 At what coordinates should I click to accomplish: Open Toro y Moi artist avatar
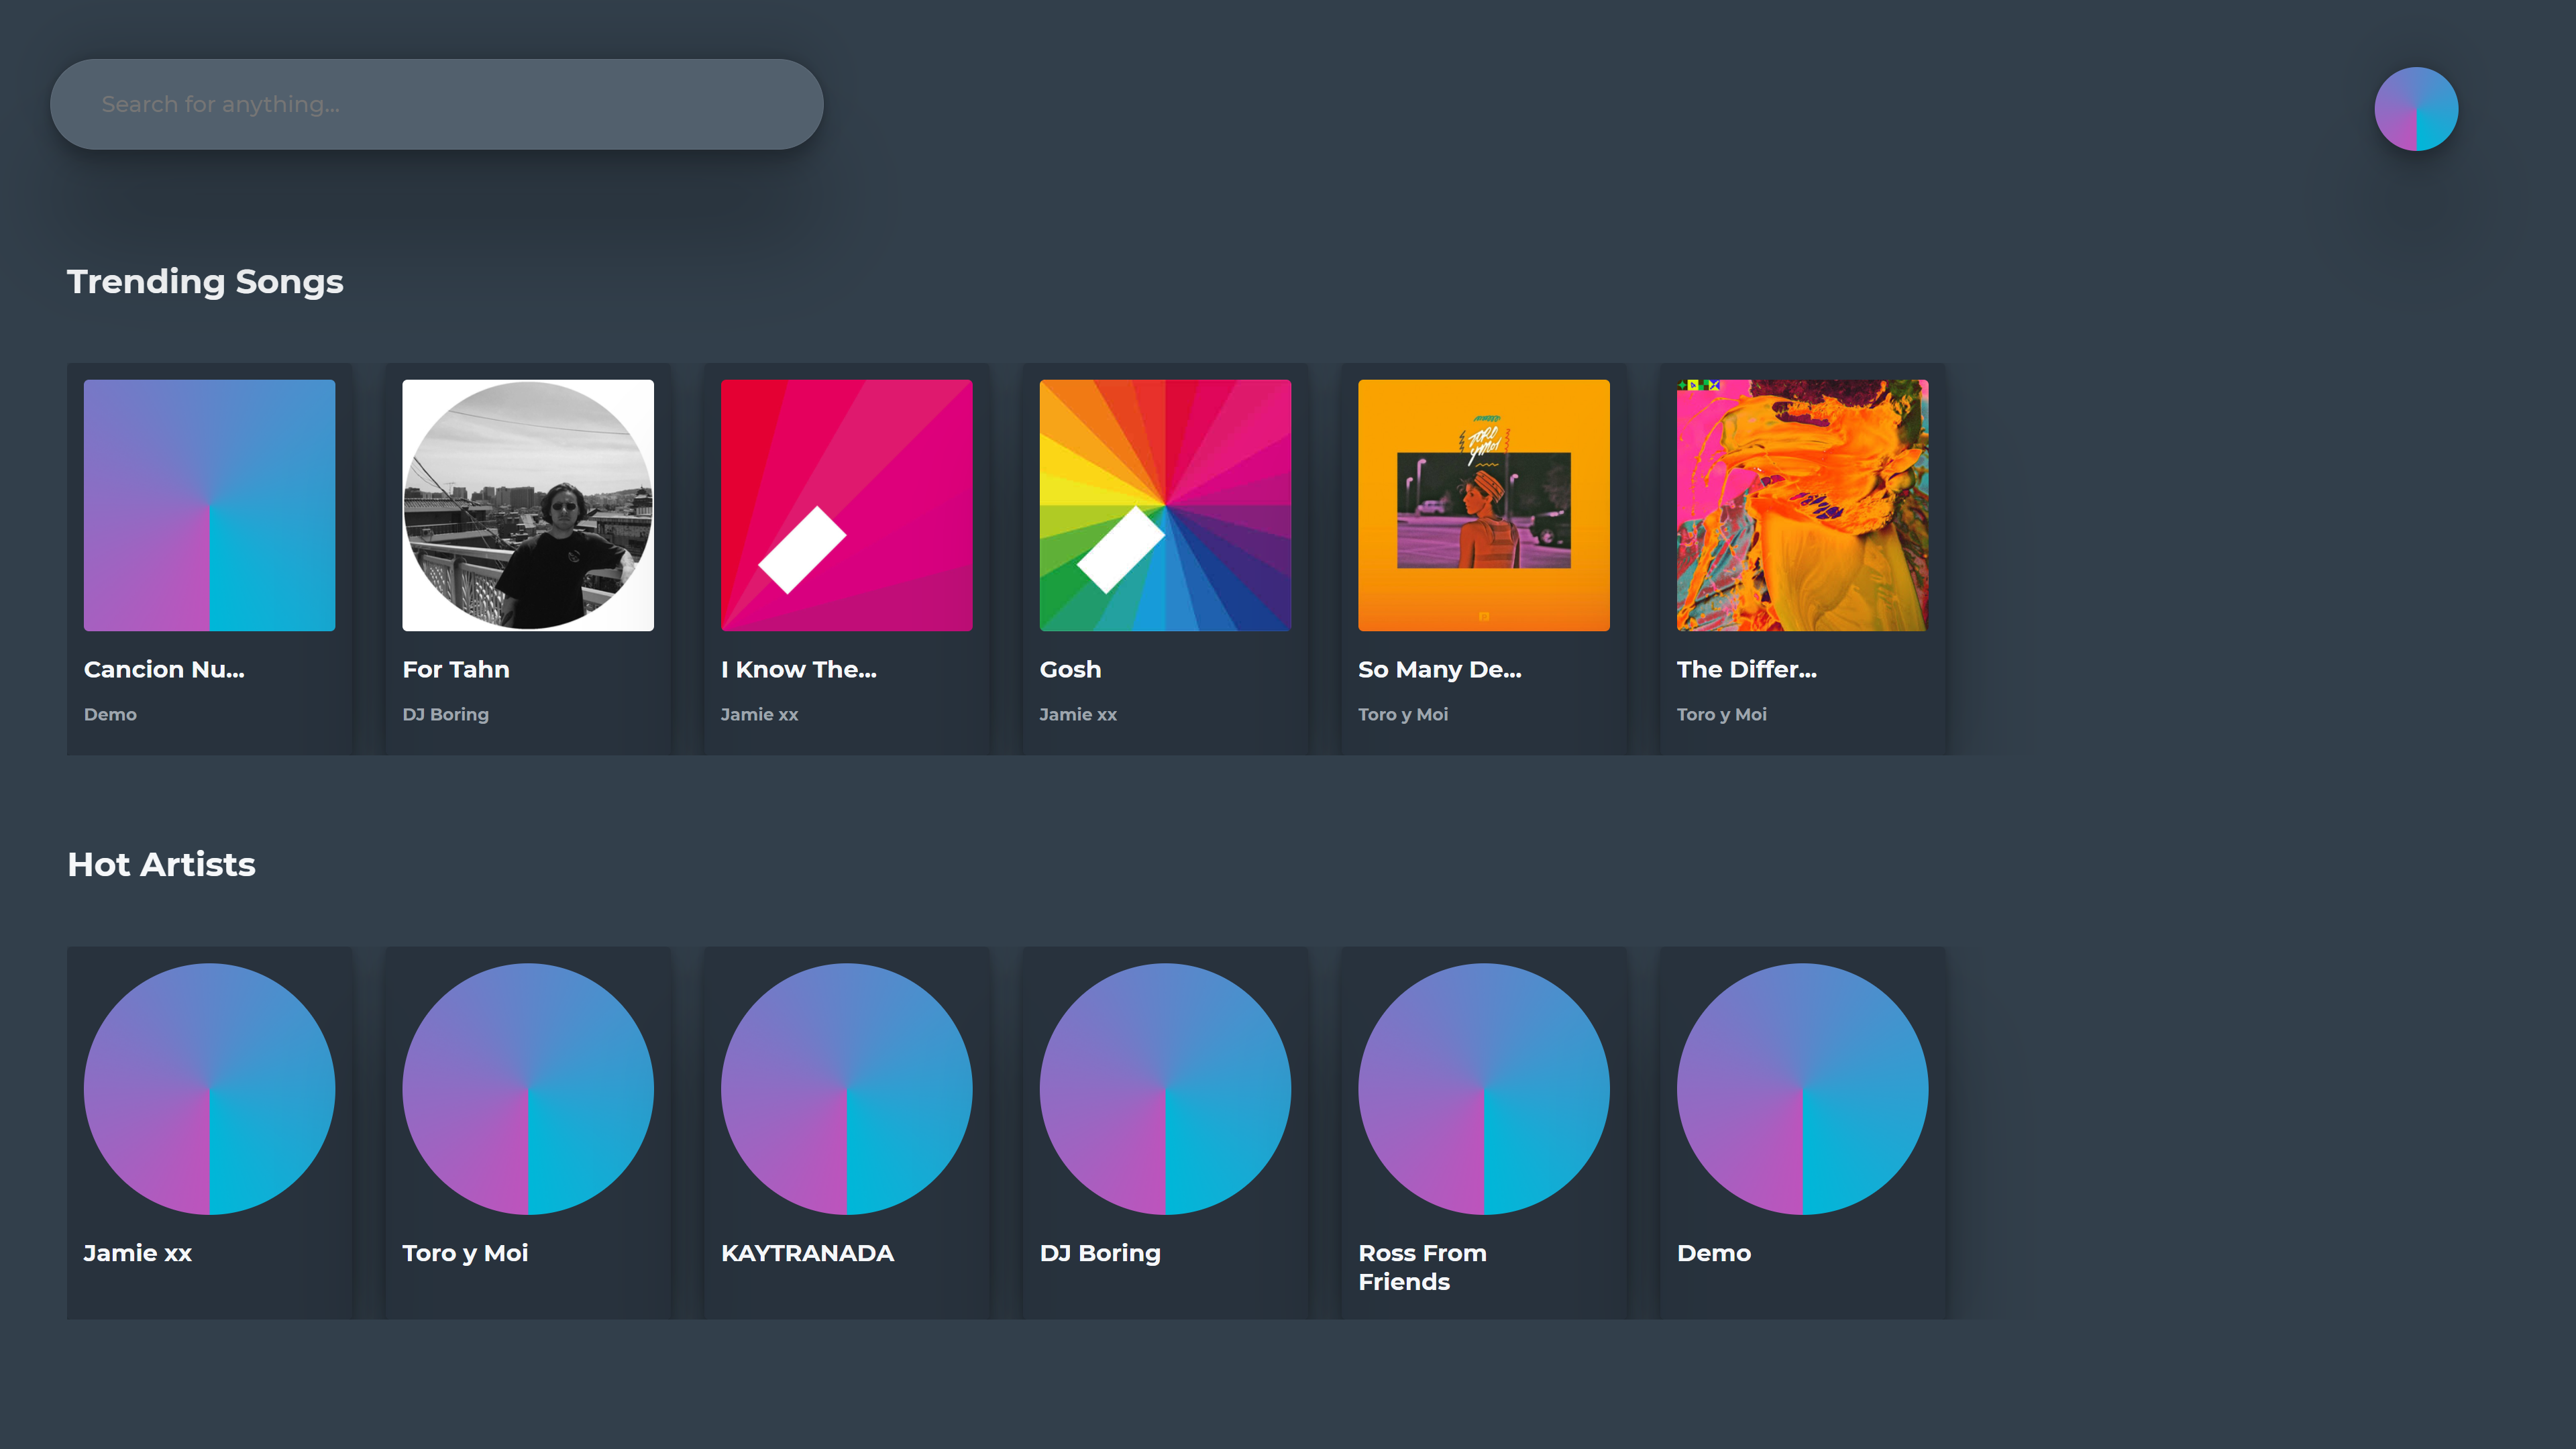pyautogui.click(x=527, y=1088)
